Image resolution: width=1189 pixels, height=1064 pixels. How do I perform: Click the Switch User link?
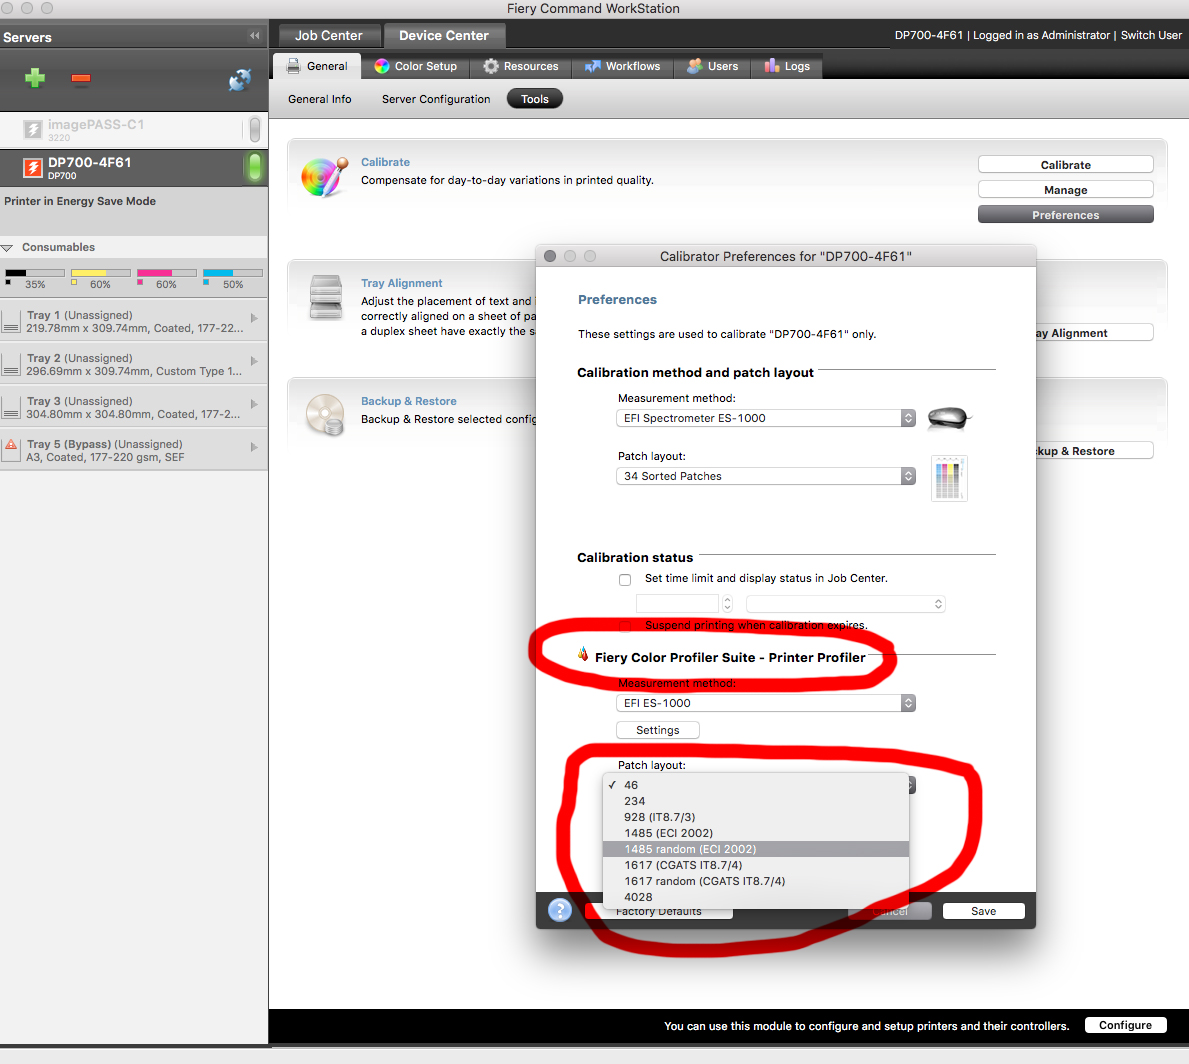[x=1151, y=35]
